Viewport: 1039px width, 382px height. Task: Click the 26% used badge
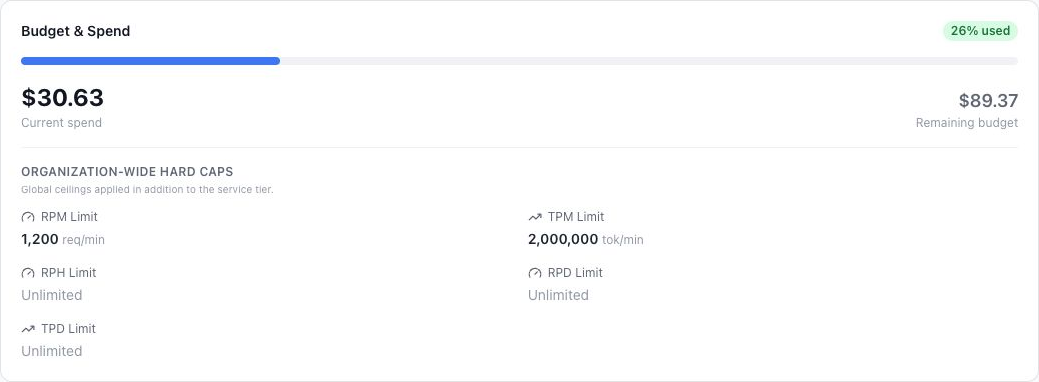[x=980, y=31]
